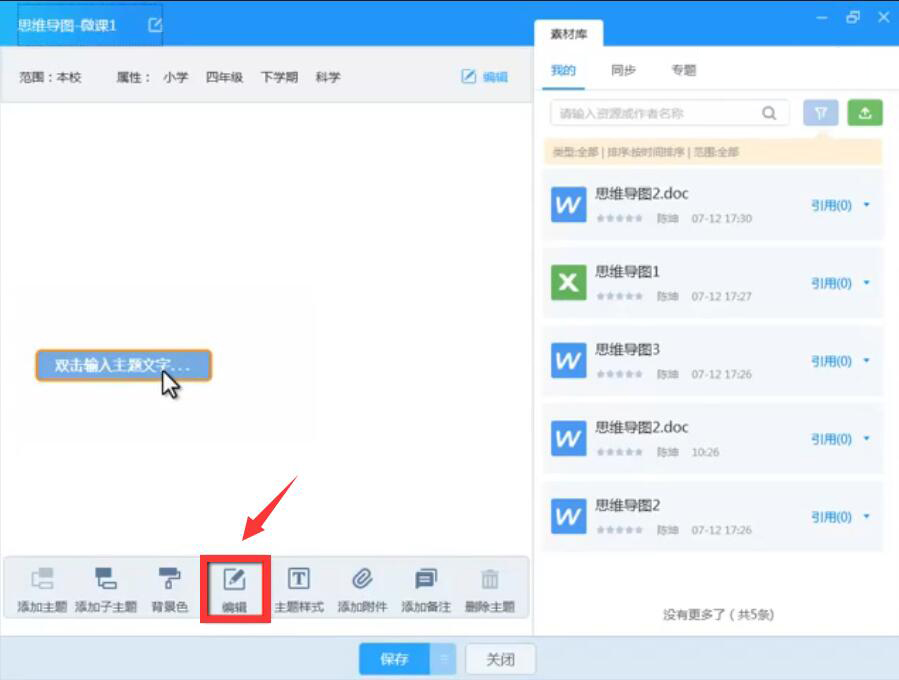Expand dropdown arrow for 思维导图2 07-12 17:26
This screenshot has width=899, height=680.
pyautogui.click(x=866, y=517)
